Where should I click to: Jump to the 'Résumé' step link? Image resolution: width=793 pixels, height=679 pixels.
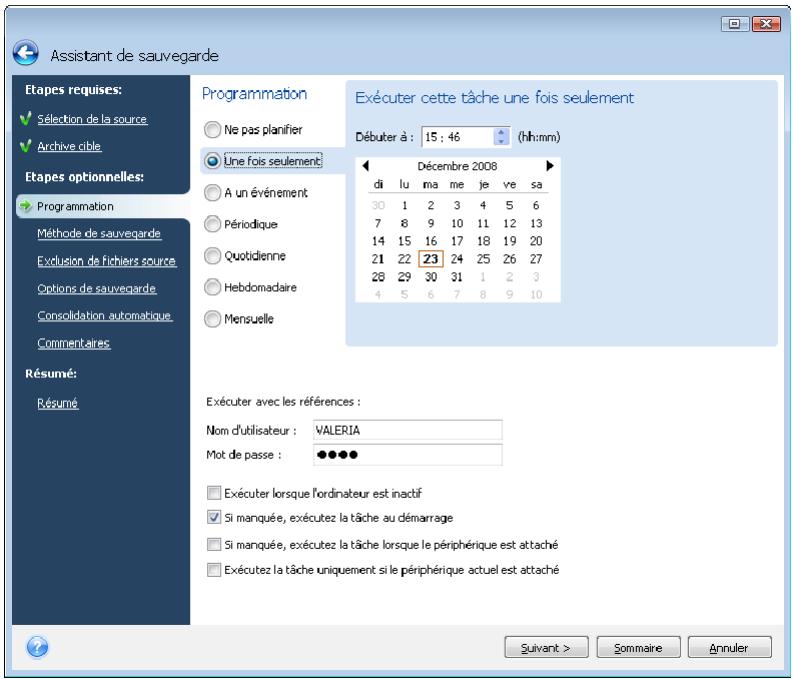58,403
